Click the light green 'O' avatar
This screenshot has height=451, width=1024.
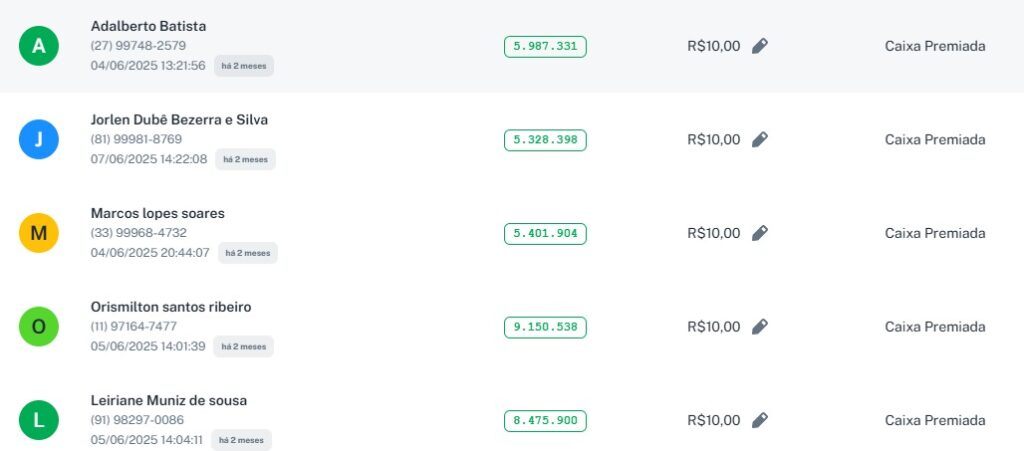pyautogui.click(x=39, y=327)
